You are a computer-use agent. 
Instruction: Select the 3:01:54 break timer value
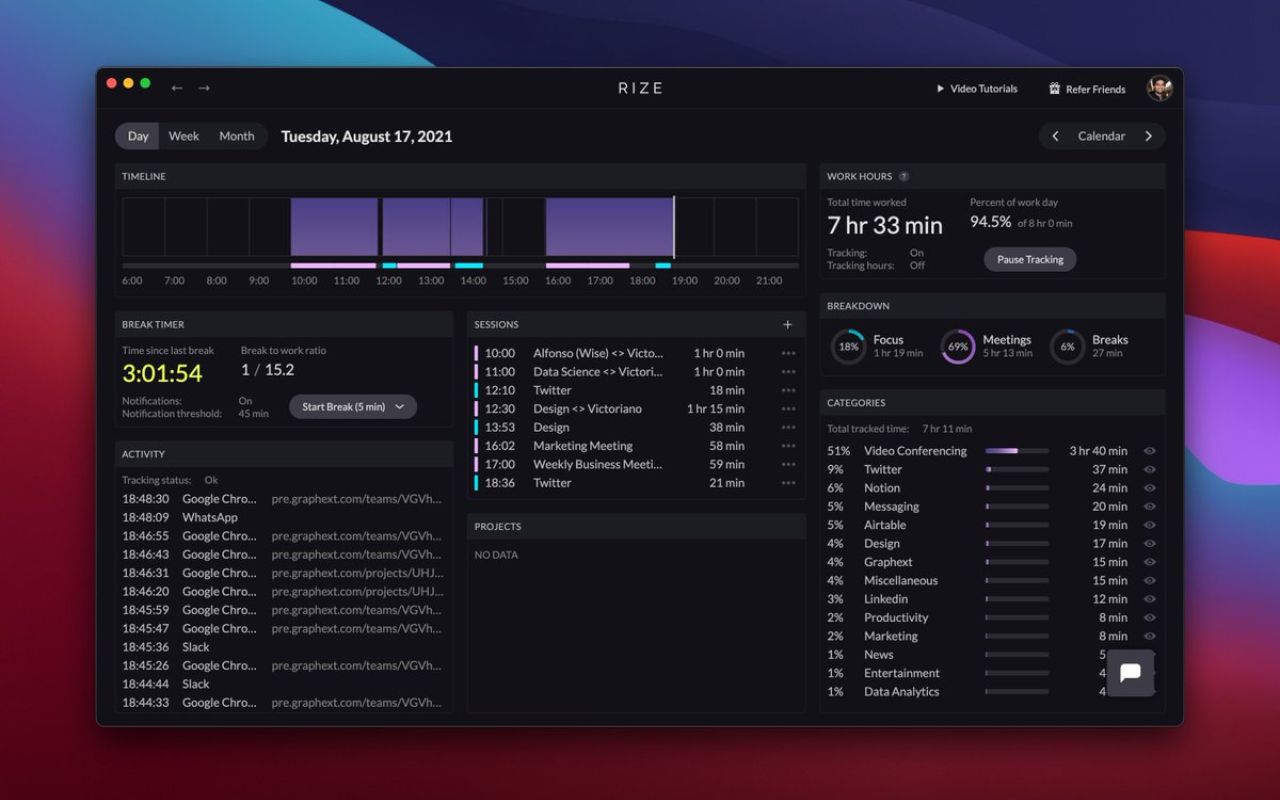click(162, 373)
